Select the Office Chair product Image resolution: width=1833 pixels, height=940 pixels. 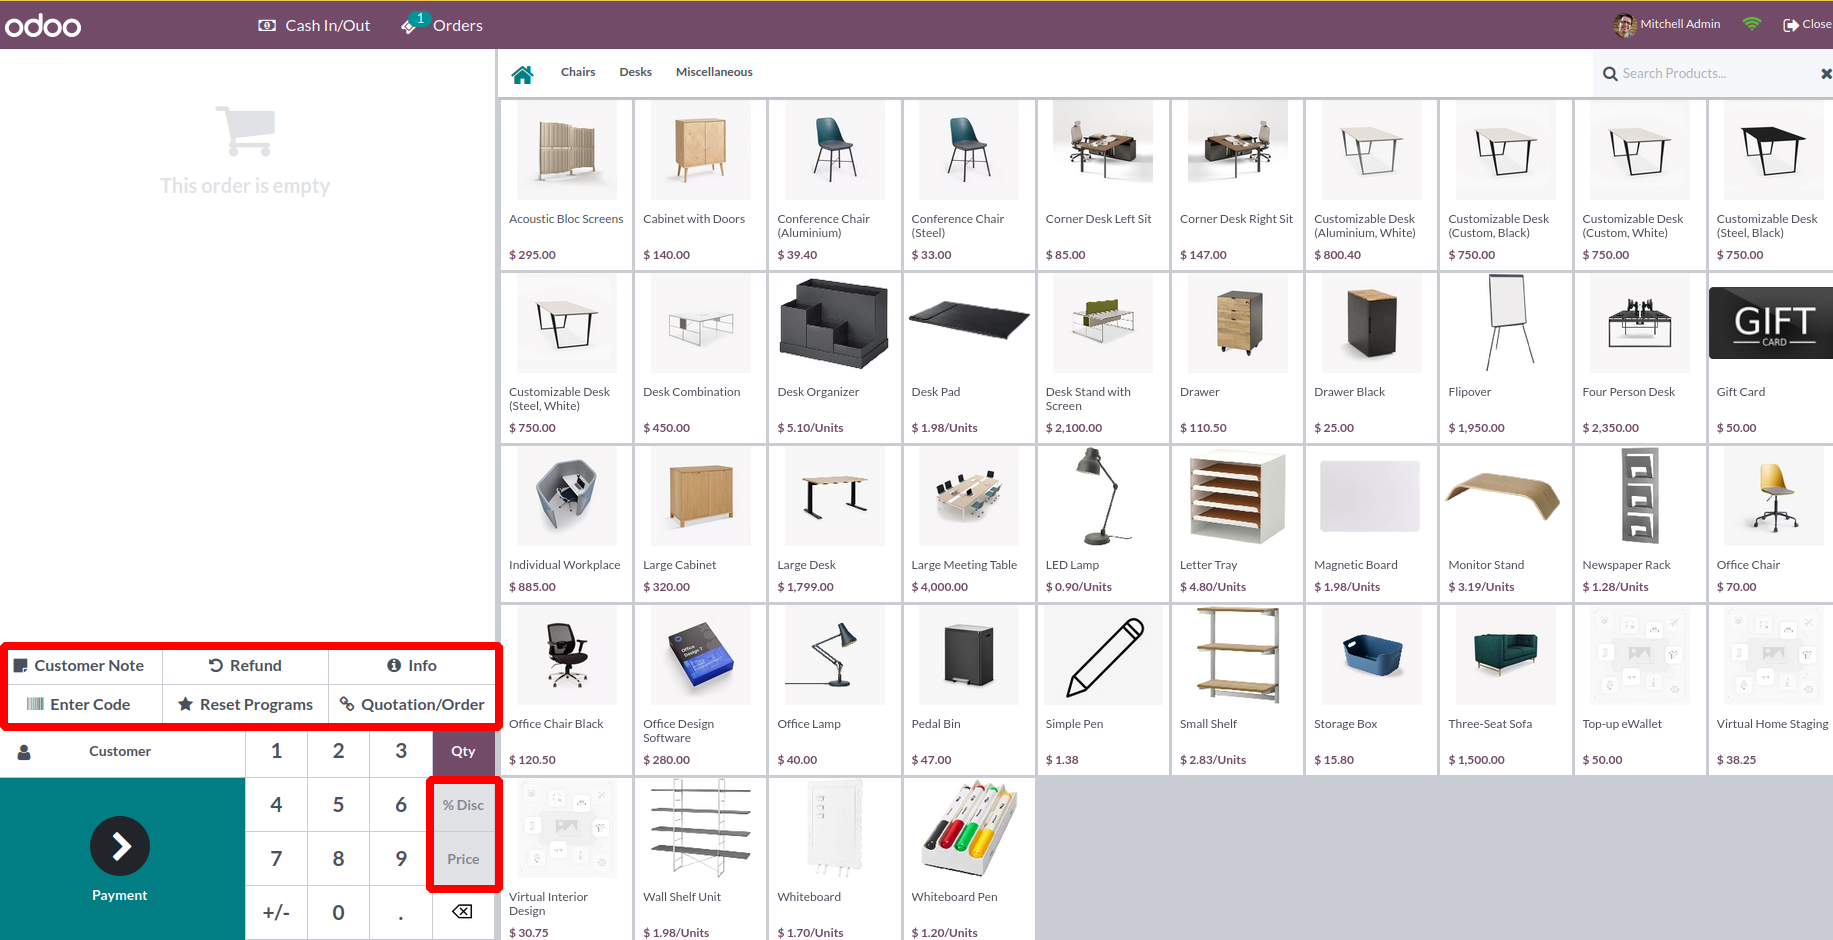pos(1771,524)
